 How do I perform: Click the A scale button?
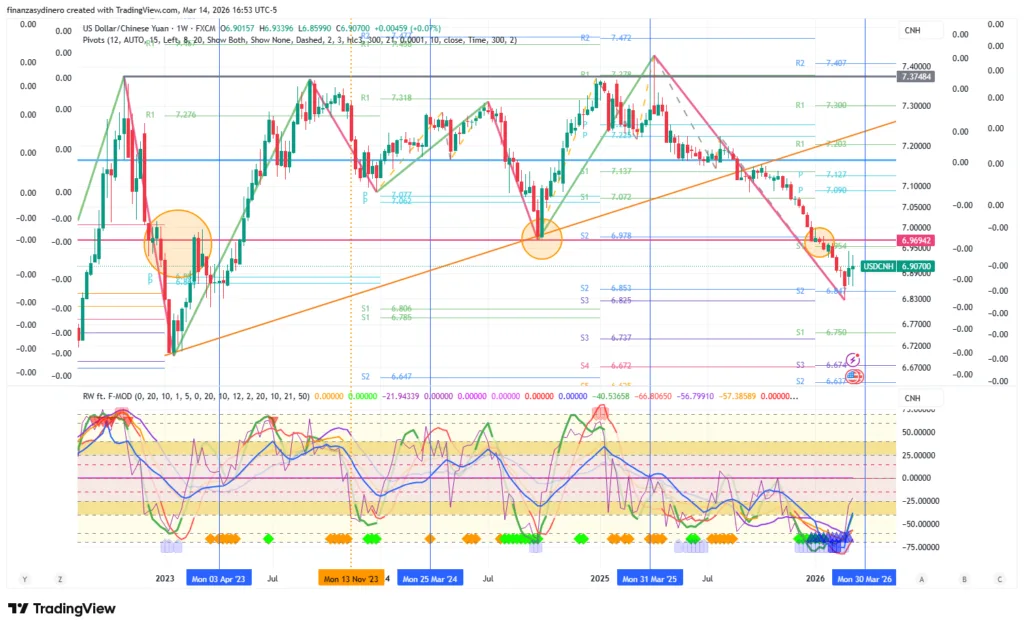pos(920,579)
